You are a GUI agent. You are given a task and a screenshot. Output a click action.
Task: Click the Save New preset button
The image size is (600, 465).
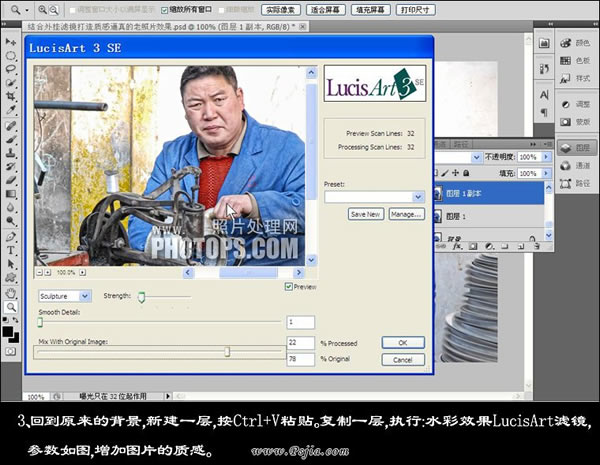click(365, 214)
